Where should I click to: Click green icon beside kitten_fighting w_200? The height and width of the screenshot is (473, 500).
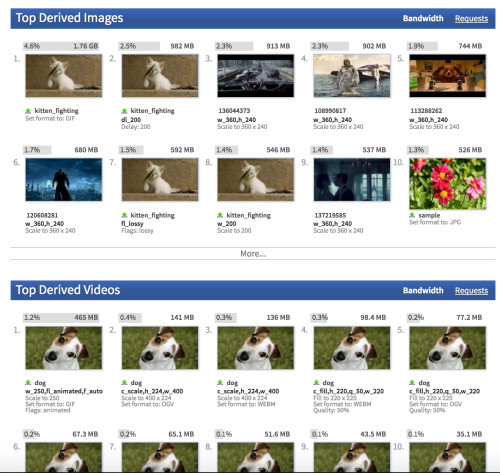(220, 215)
